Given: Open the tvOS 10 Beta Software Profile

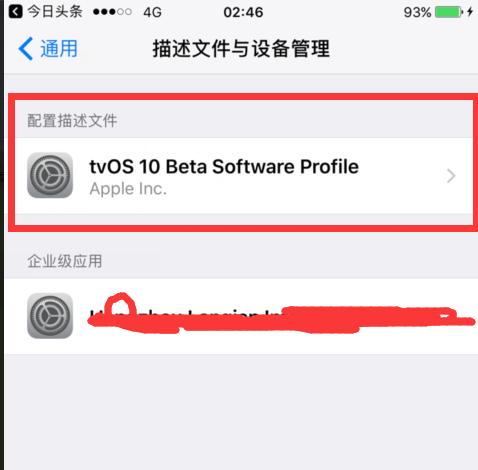Looking at the screenshot, I should click(x=244, y=176).
